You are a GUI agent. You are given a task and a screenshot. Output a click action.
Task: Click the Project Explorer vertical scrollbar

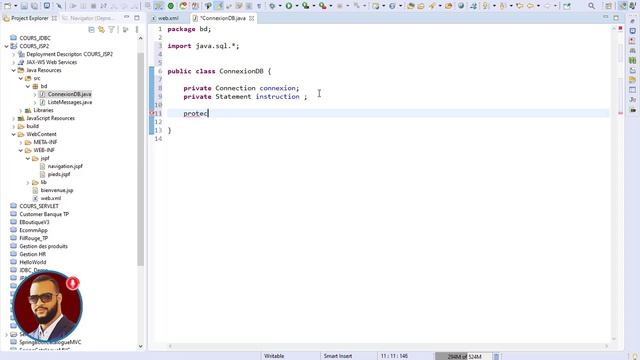[x=140, y=159]
